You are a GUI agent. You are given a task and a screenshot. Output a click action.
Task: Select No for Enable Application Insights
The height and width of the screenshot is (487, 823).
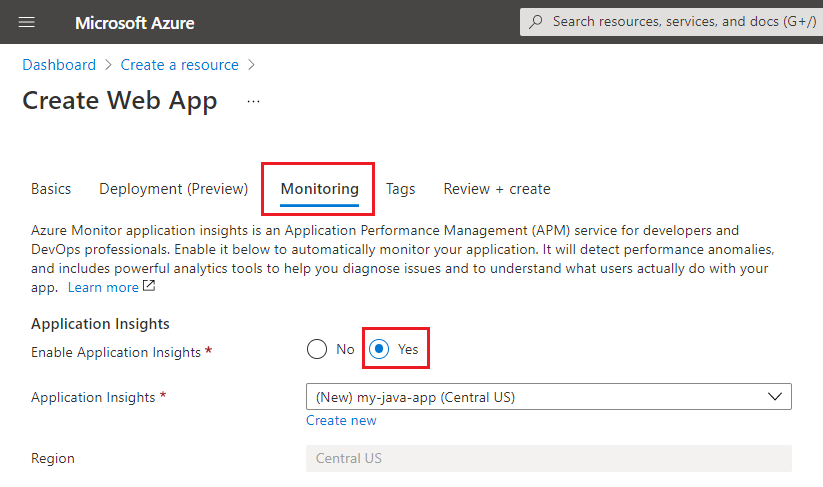317,349
